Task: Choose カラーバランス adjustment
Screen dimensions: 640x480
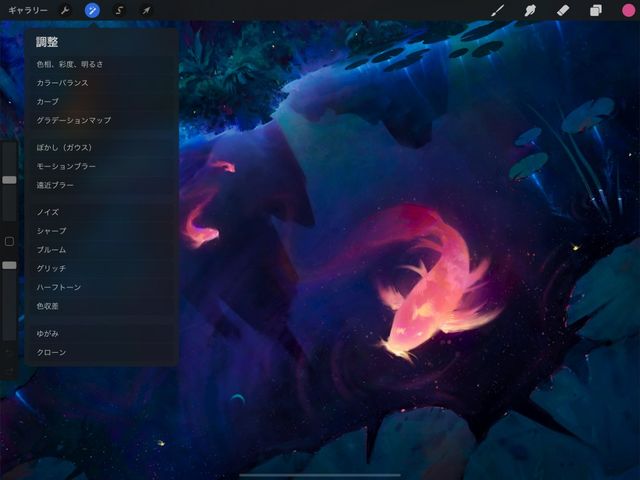Action: click(x=102, y=83)
